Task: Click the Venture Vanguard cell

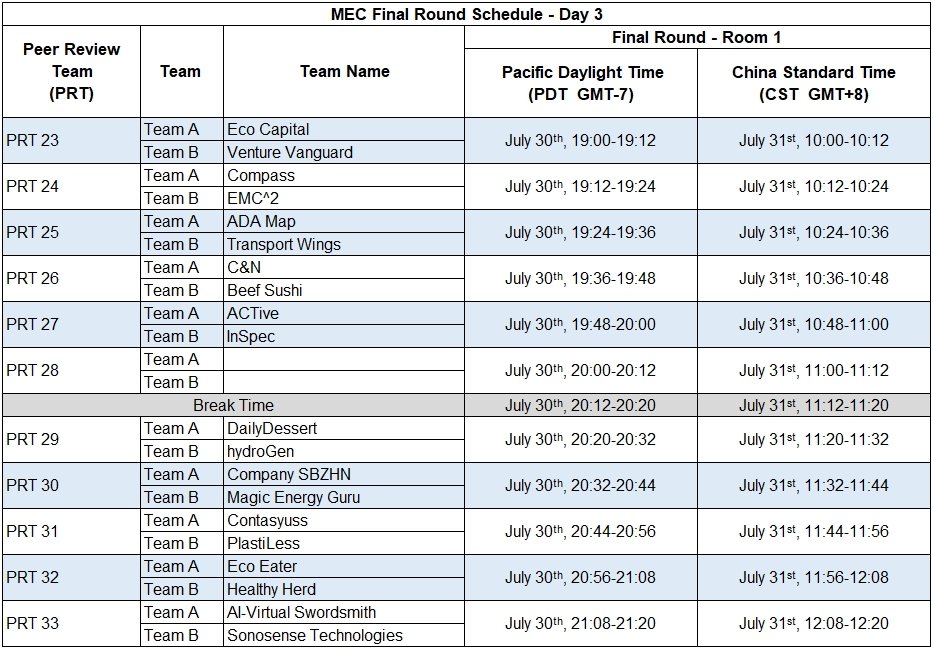Action: pos(343,152)
